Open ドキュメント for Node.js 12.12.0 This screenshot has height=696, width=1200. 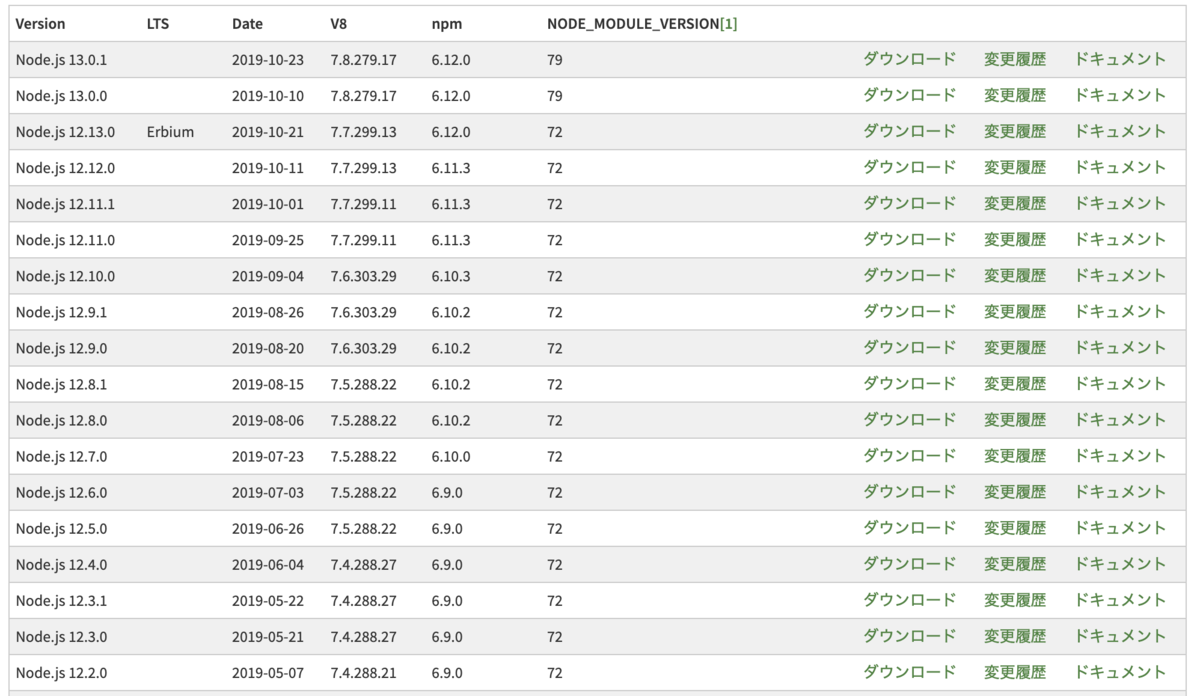click(x=1120, y=167)
